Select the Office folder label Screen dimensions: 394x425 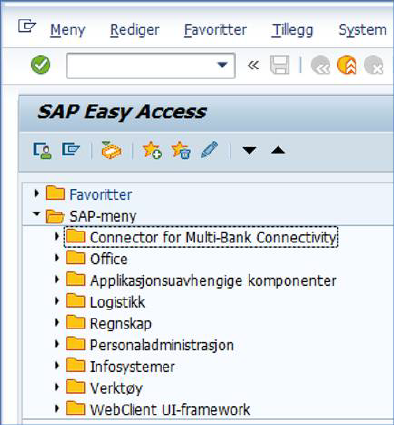tap(109, 259)
